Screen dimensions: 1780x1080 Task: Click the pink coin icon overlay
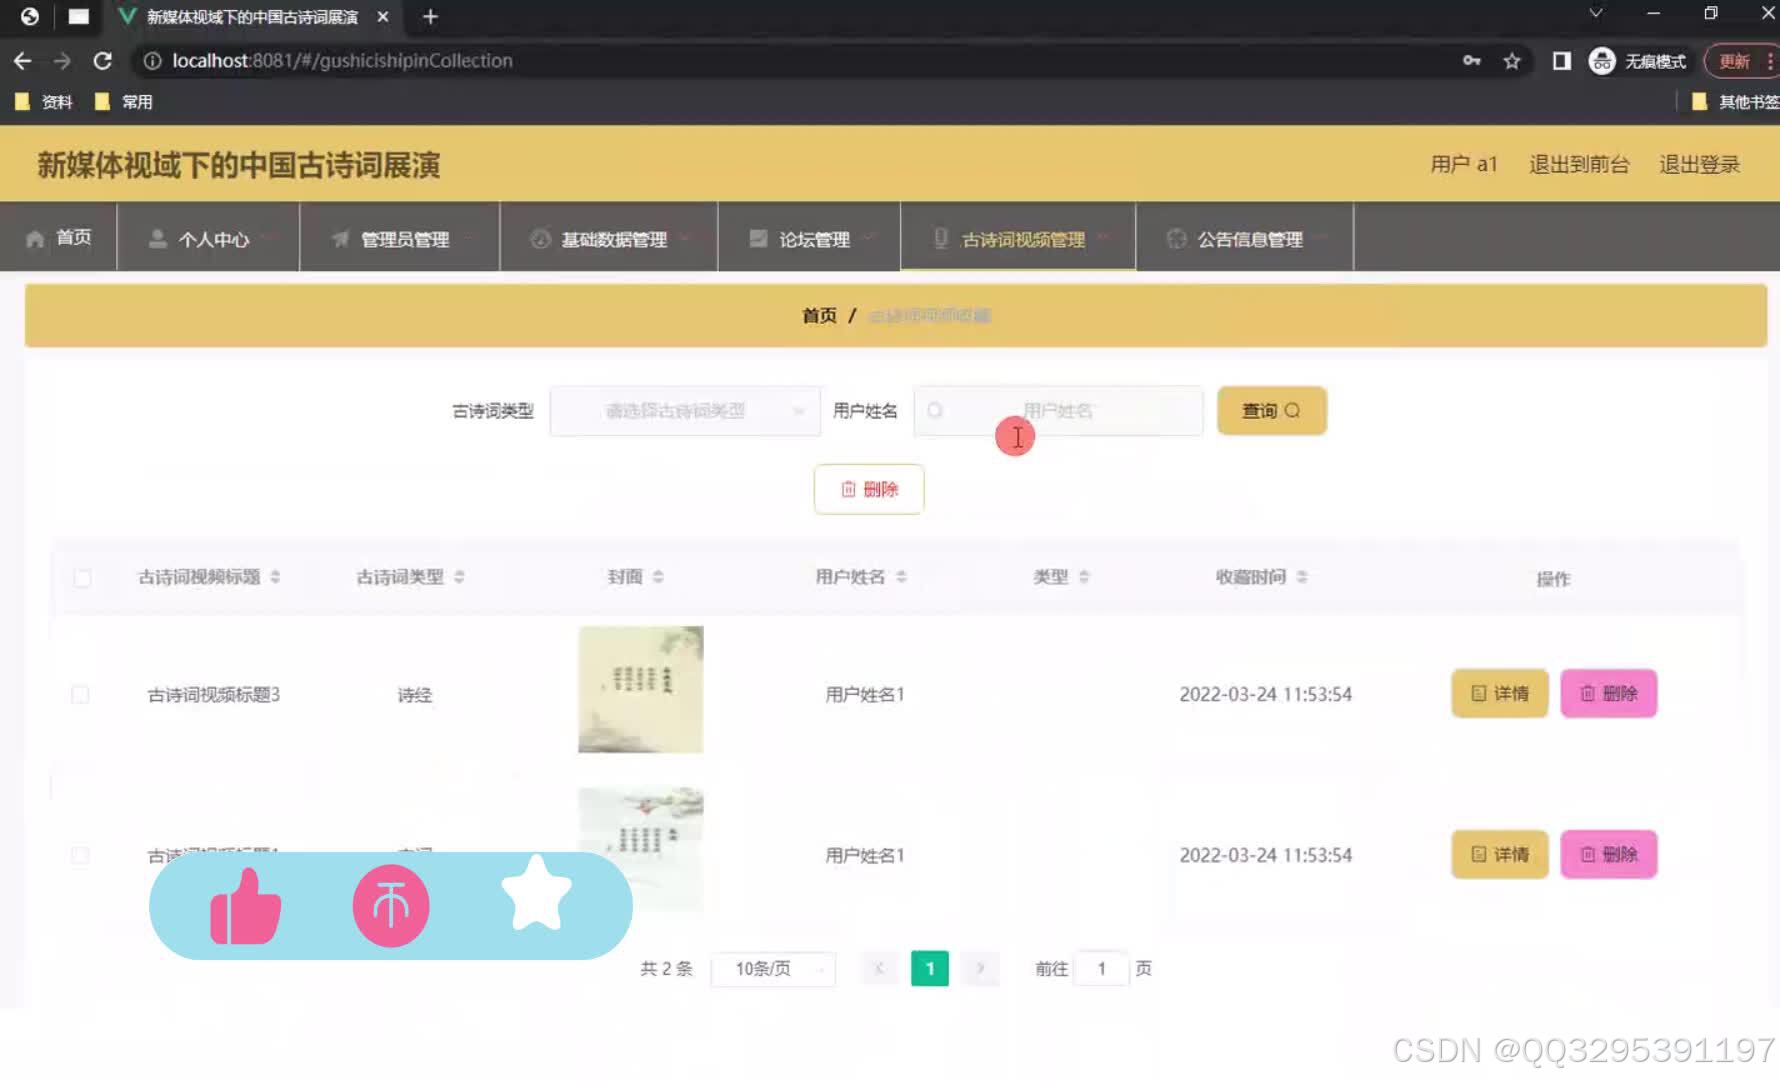[391, 906]
